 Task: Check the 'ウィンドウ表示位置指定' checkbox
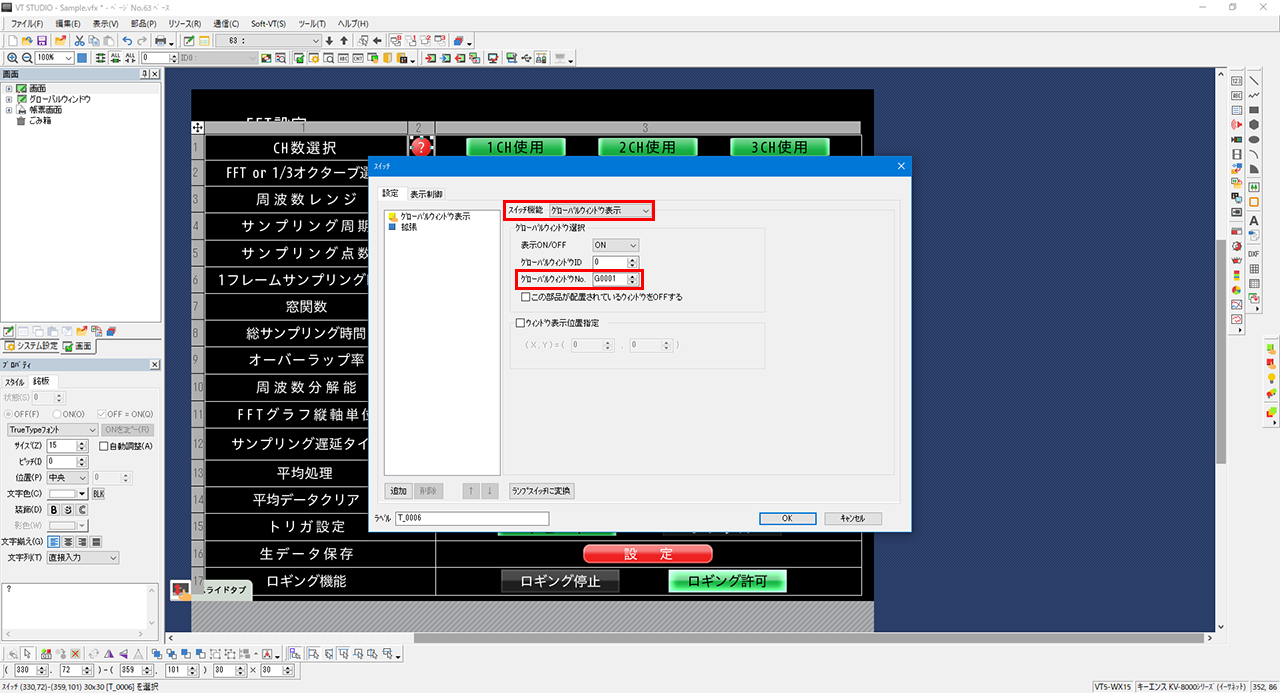pos(519,323)
